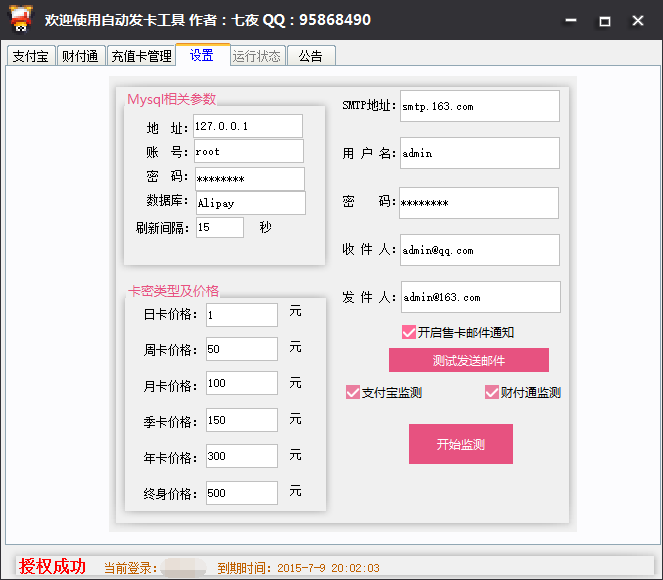Click the 季卡价格 field showing 150
Viewport: 663px width, 580px height.
242,420
